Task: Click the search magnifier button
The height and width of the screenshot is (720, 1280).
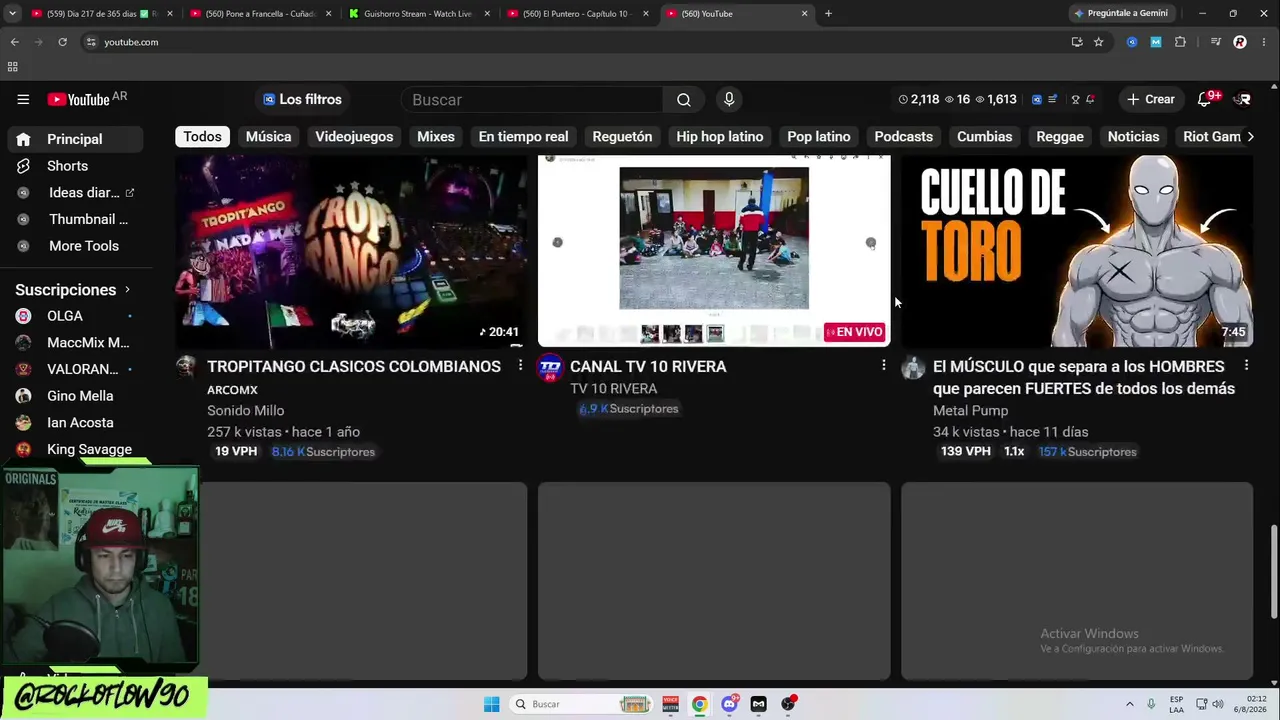Action: pyautogui.click(x=684, y=99)
